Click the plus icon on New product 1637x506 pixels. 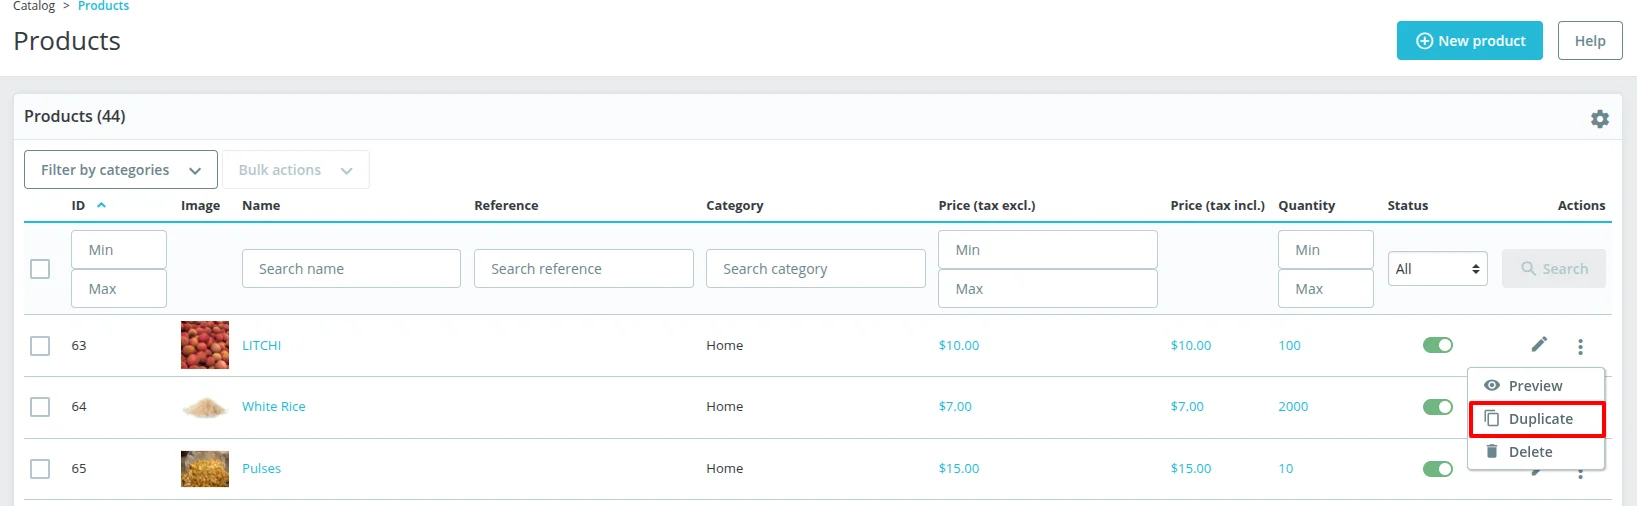[1424, 41]
